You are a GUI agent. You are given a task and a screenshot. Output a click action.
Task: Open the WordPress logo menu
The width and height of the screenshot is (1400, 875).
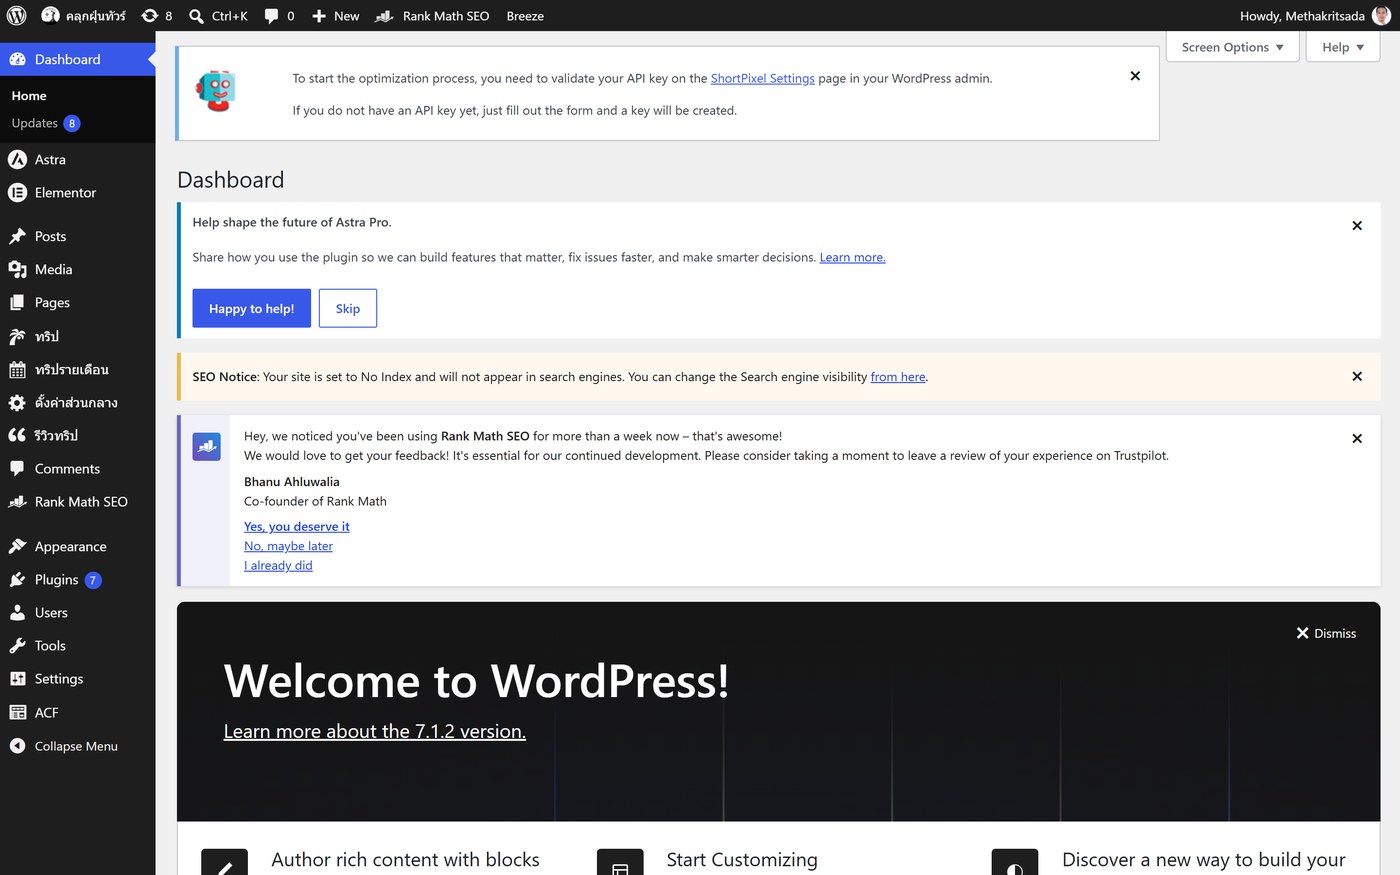17,16
